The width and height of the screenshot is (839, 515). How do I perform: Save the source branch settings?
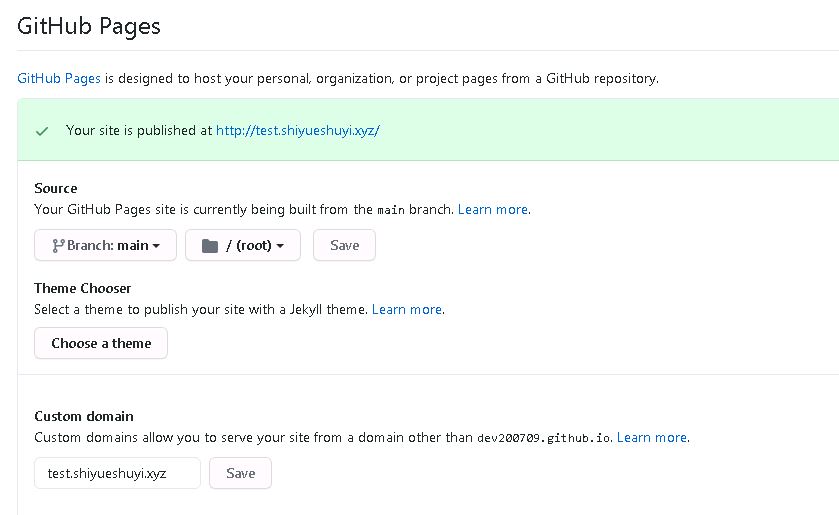[x=344, y=245]
